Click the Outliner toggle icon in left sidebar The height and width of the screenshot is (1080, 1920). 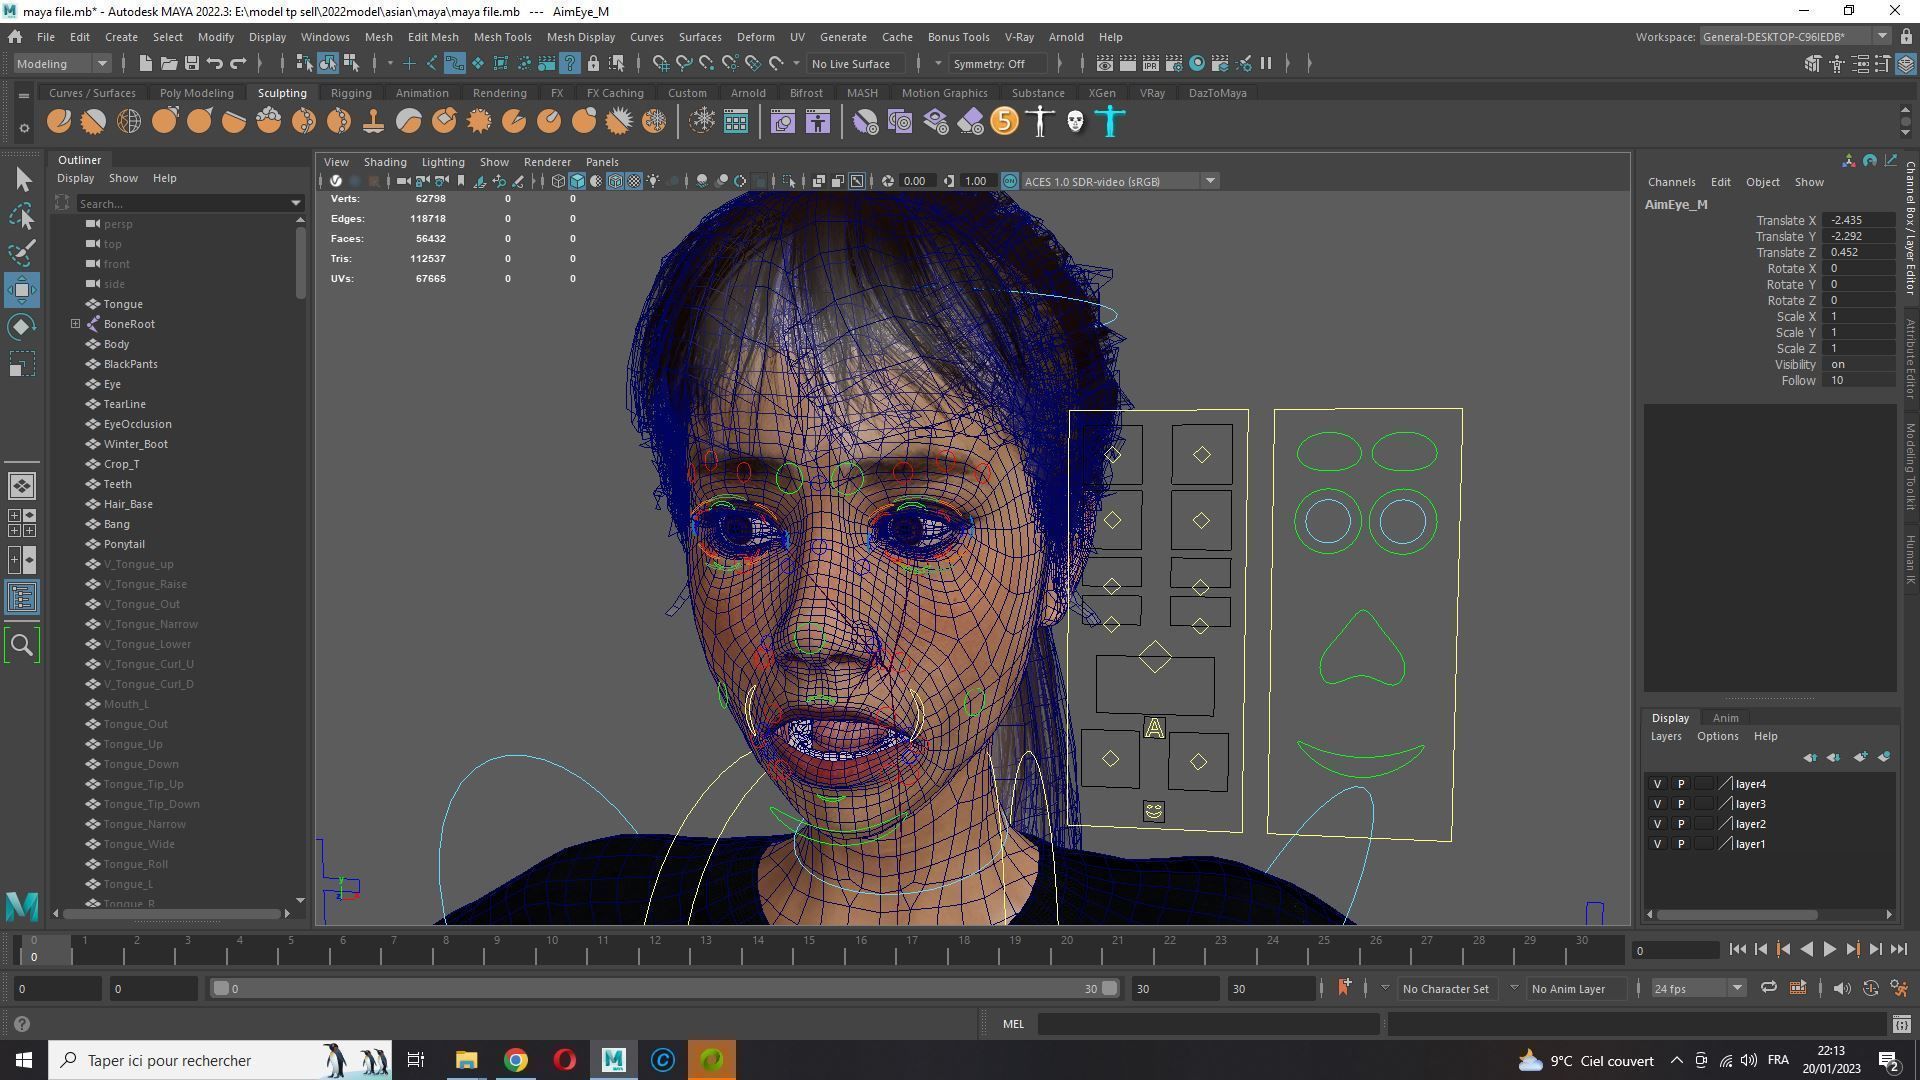click(x=22, y=598)
